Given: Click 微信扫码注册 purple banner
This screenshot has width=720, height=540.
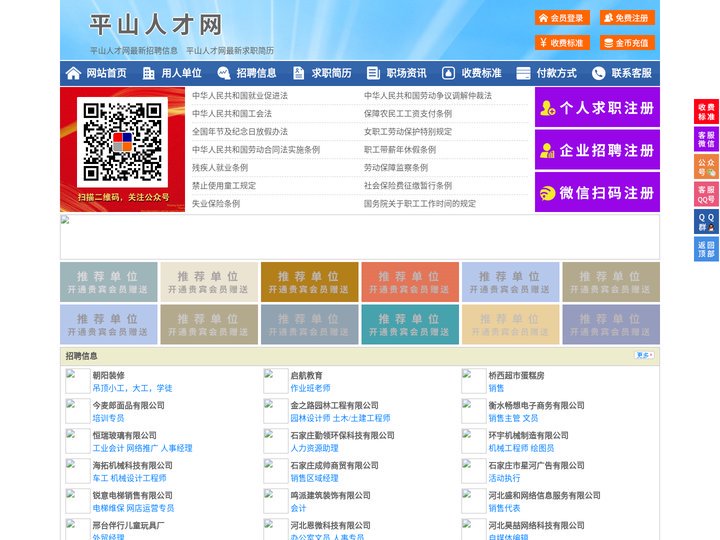Looking at the screenshot, I should click(597, 192).
